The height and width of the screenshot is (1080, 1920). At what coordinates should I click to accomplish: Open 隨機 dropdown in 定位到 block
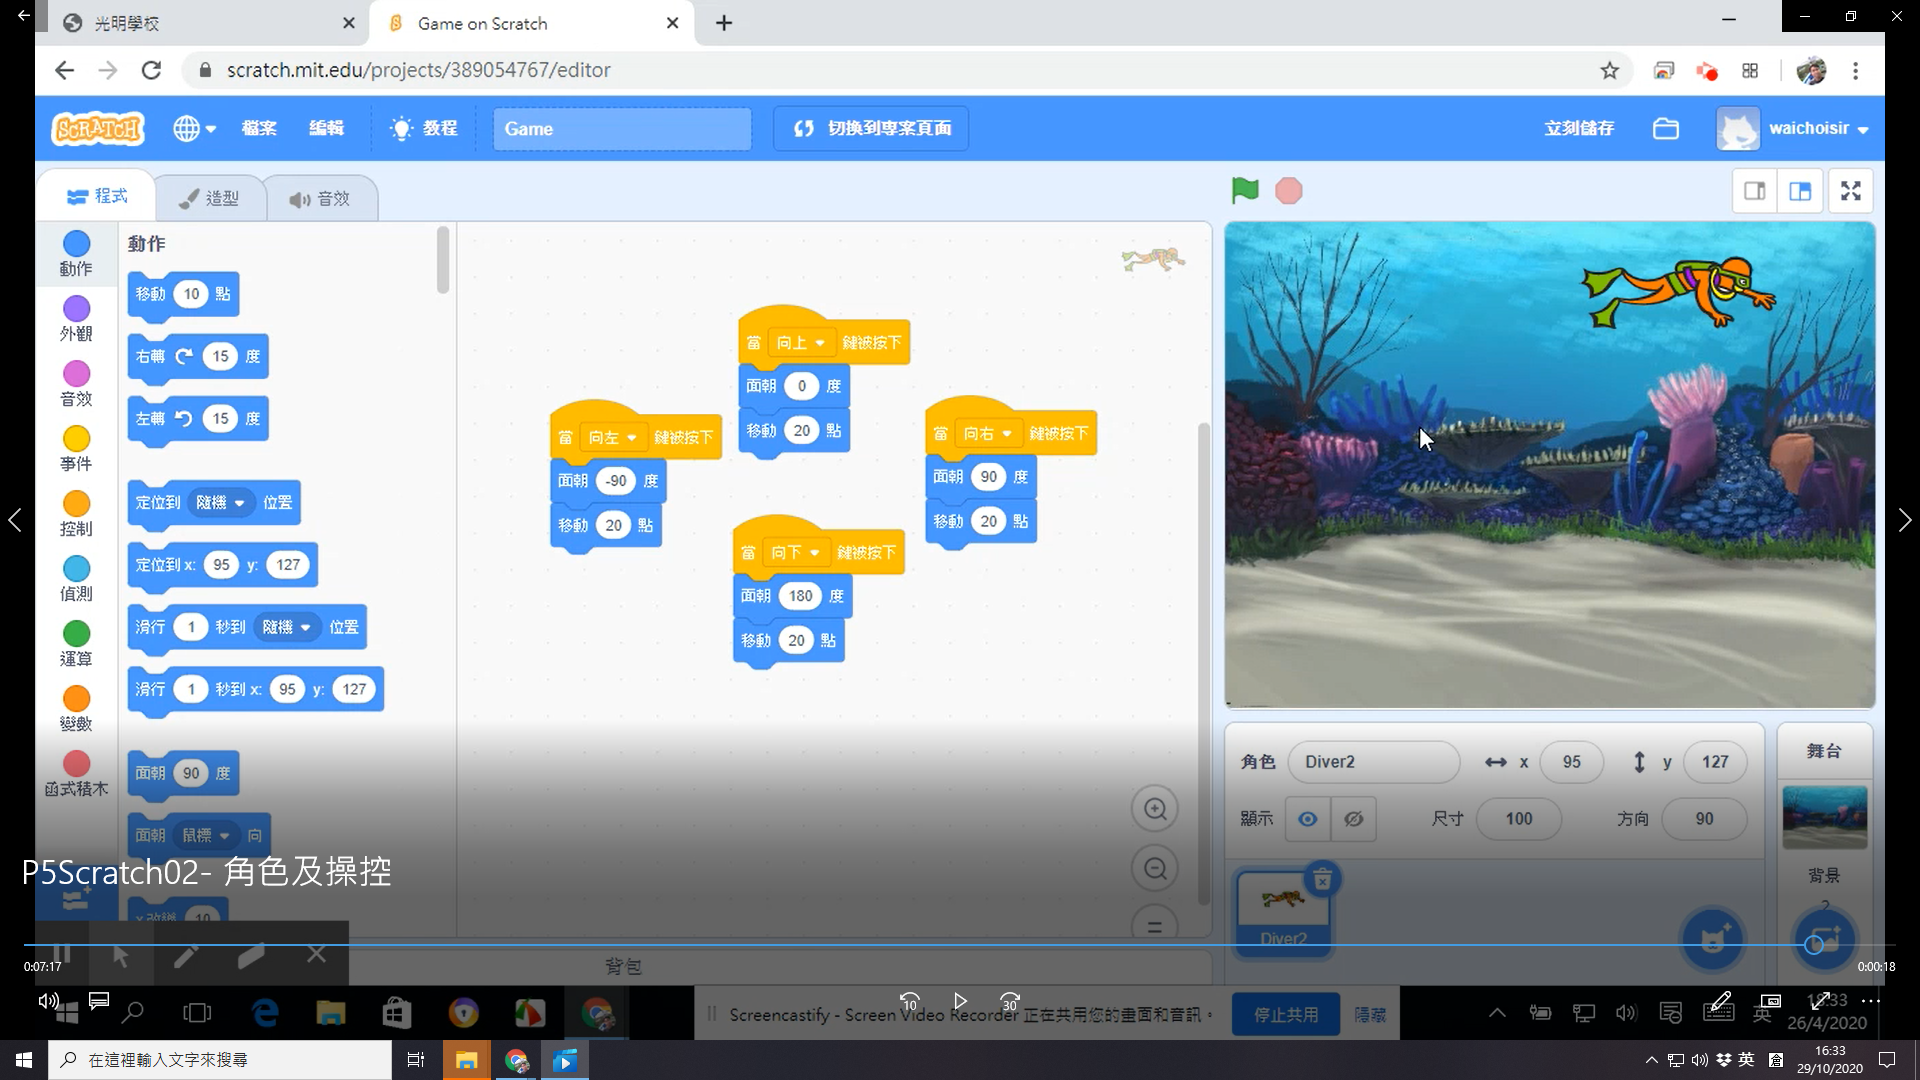point(220,502)
